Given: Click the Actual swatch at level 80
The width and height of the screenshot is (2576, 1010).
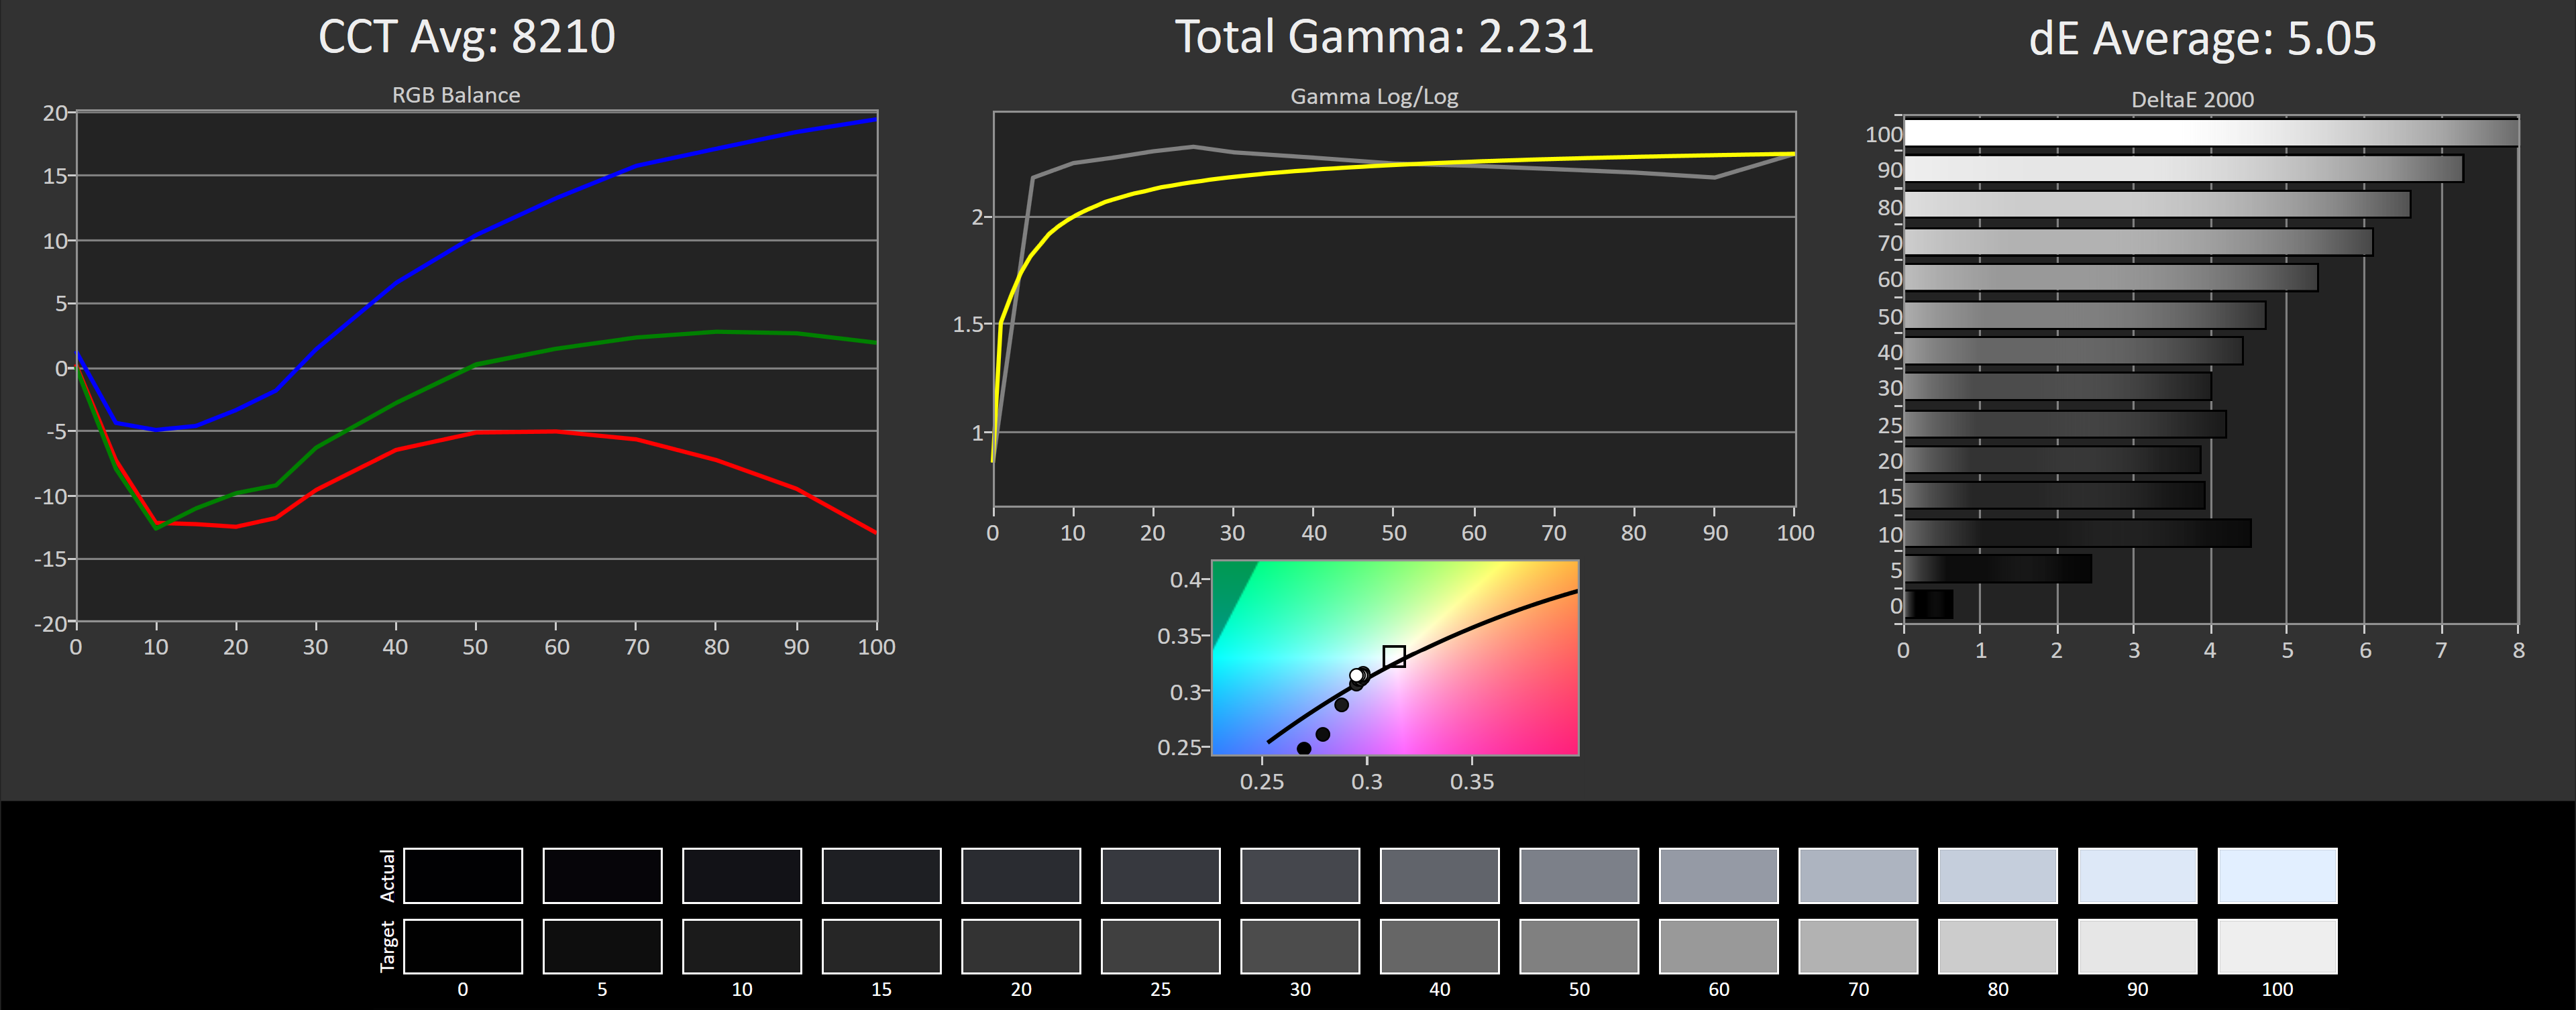Looking at the screenshot, I should (1997, 875).
